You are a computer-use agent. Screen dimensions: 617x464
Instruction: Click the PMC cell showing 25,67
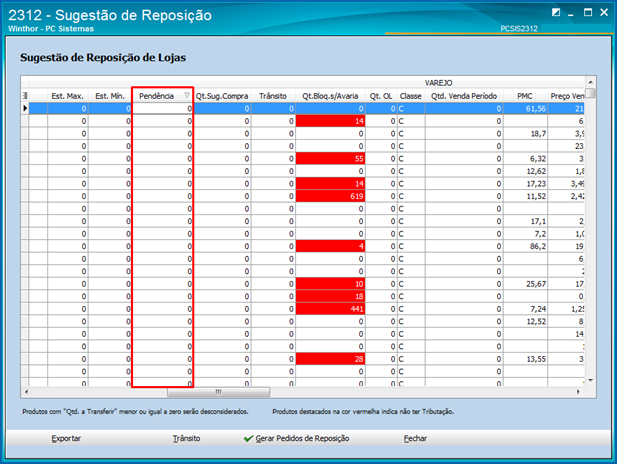click(525, 284)
